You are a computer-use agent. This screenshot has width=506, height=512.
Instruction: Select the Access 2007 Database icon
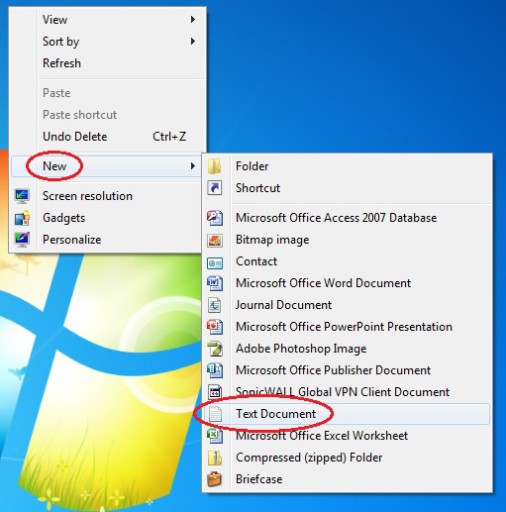coord(215,218)
